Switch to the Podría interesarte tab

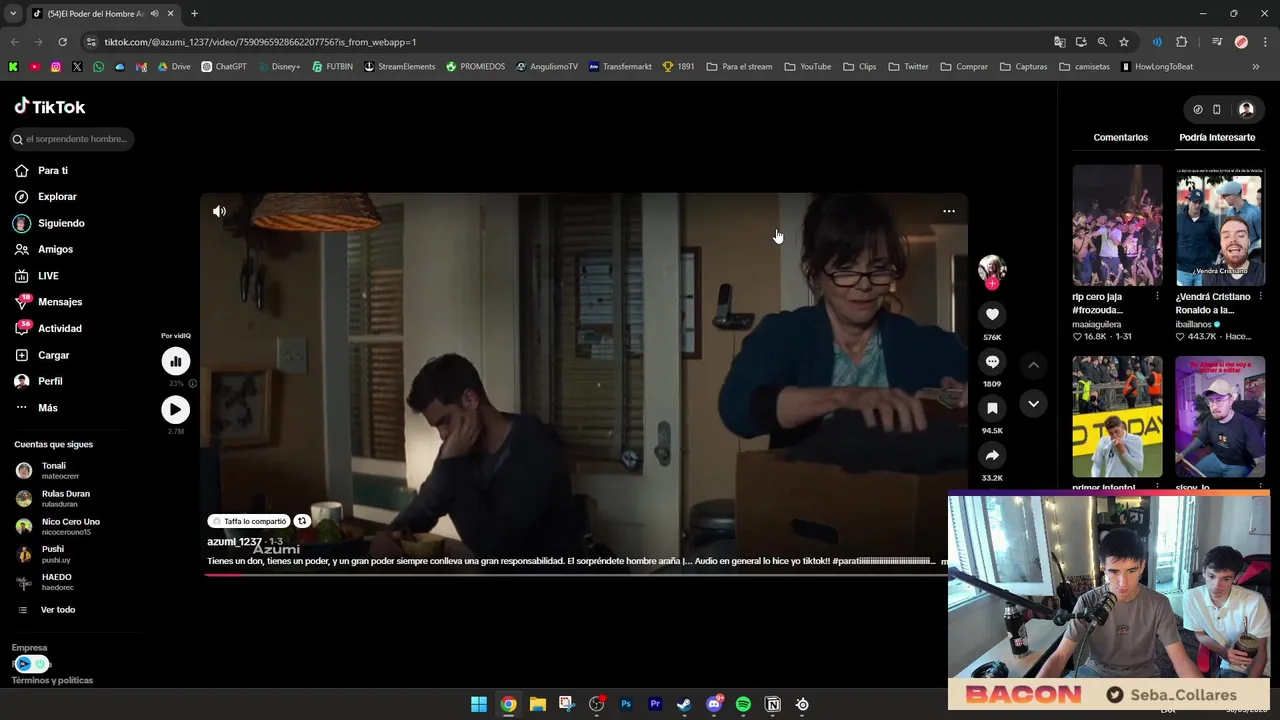(x=1217, y=137)
